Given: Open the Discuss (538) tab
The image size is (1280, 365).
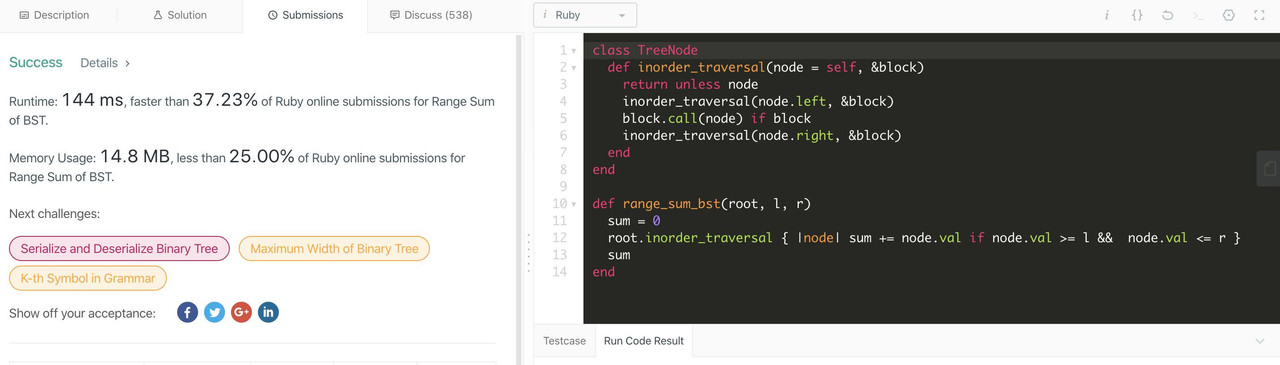Looking at the screenshot, I should pos(431,15).
